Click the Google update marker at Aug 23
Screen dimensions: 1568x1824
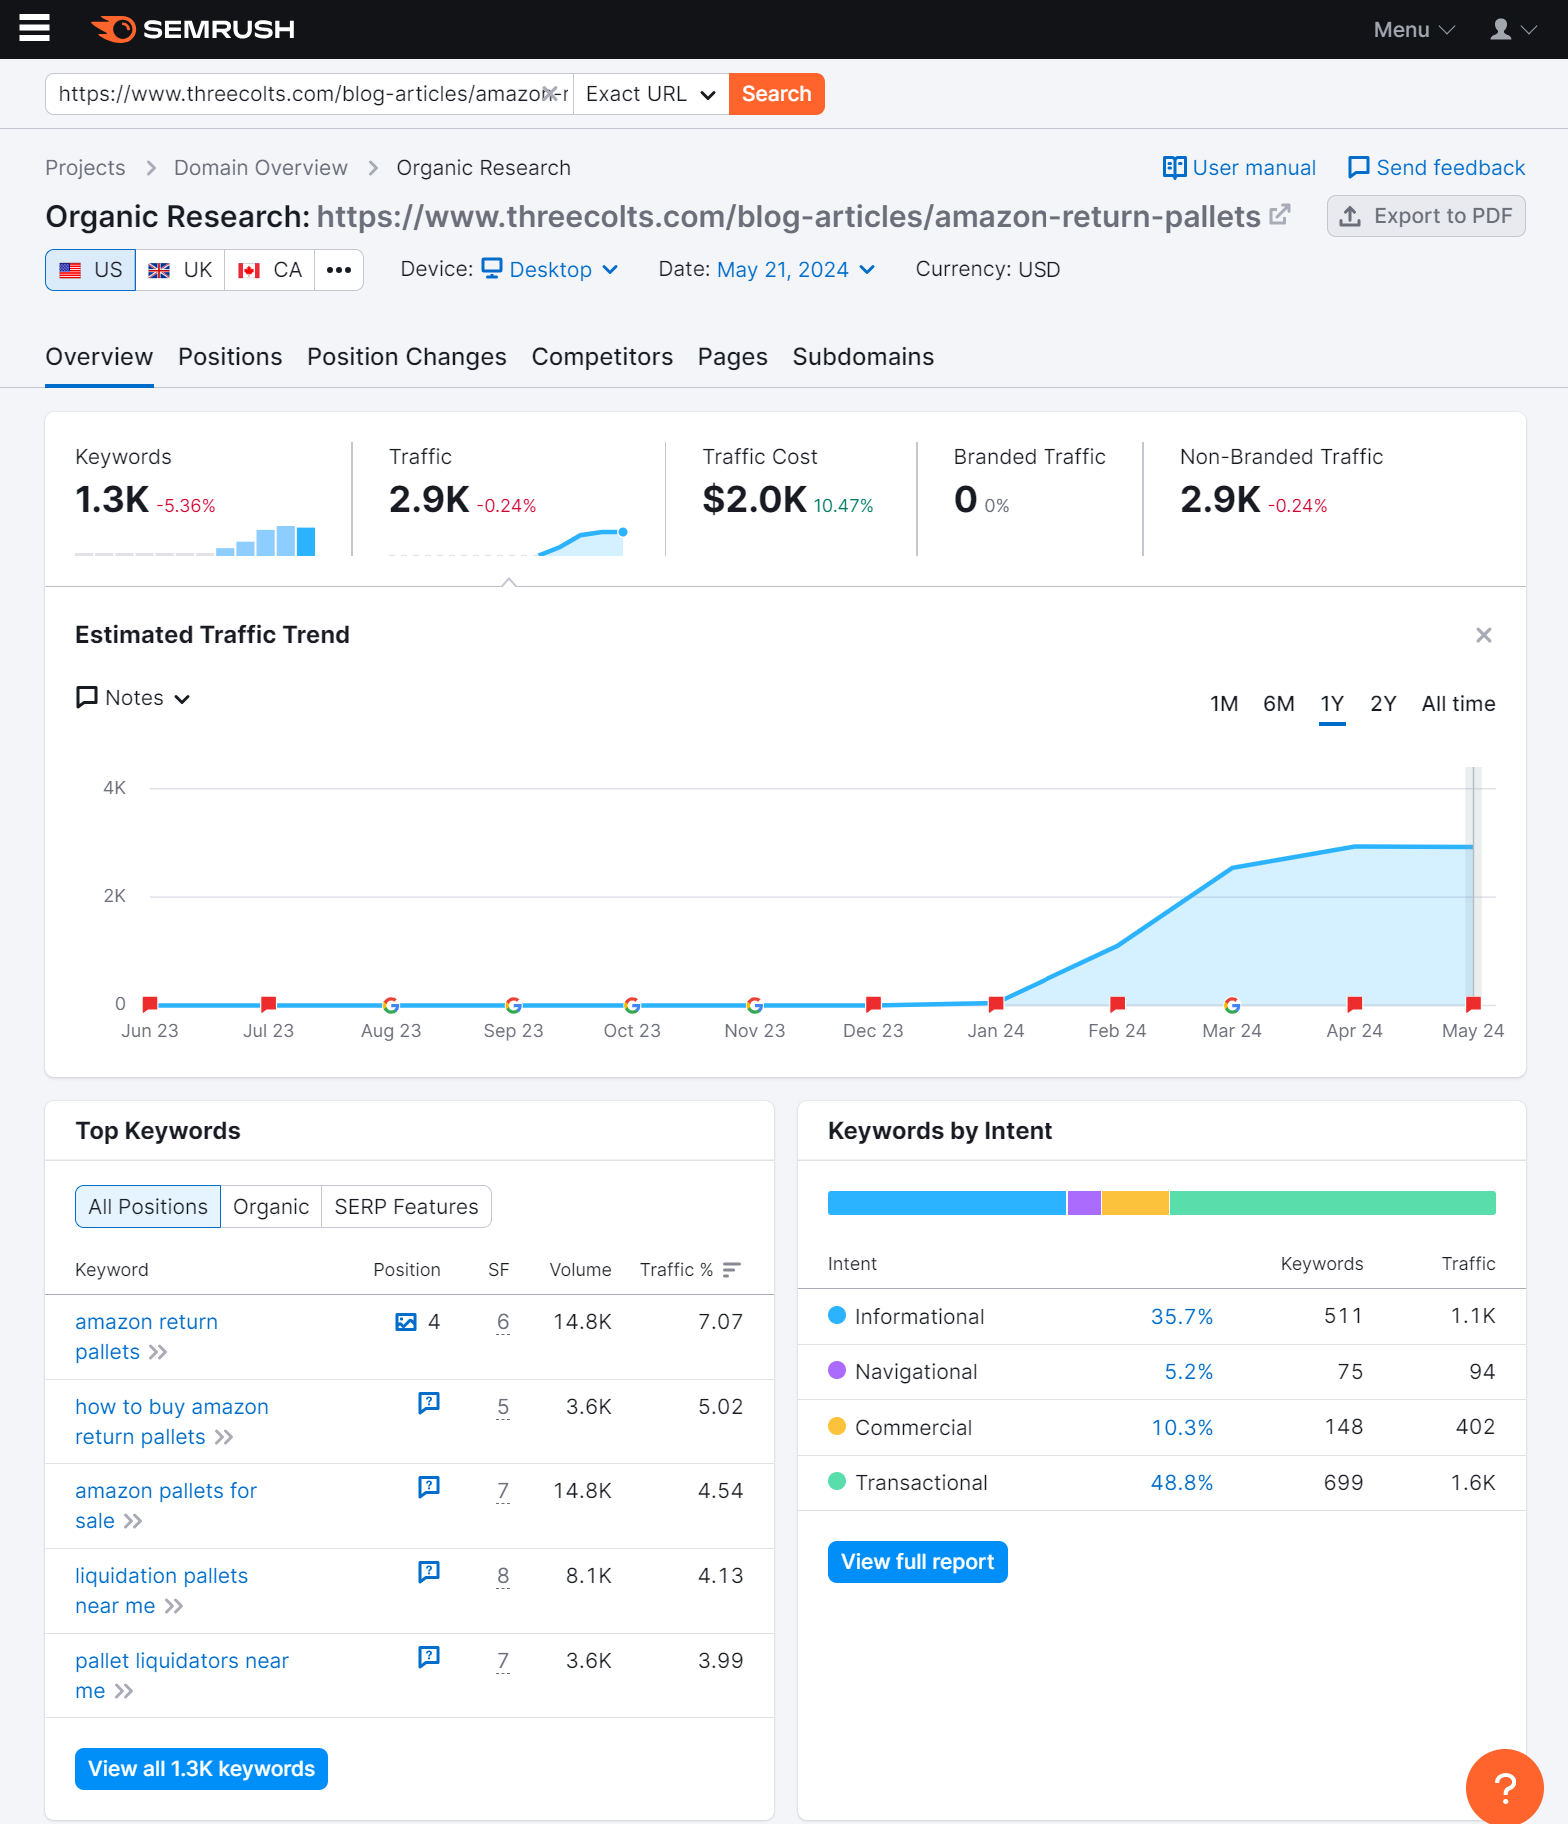[391, 1005]
